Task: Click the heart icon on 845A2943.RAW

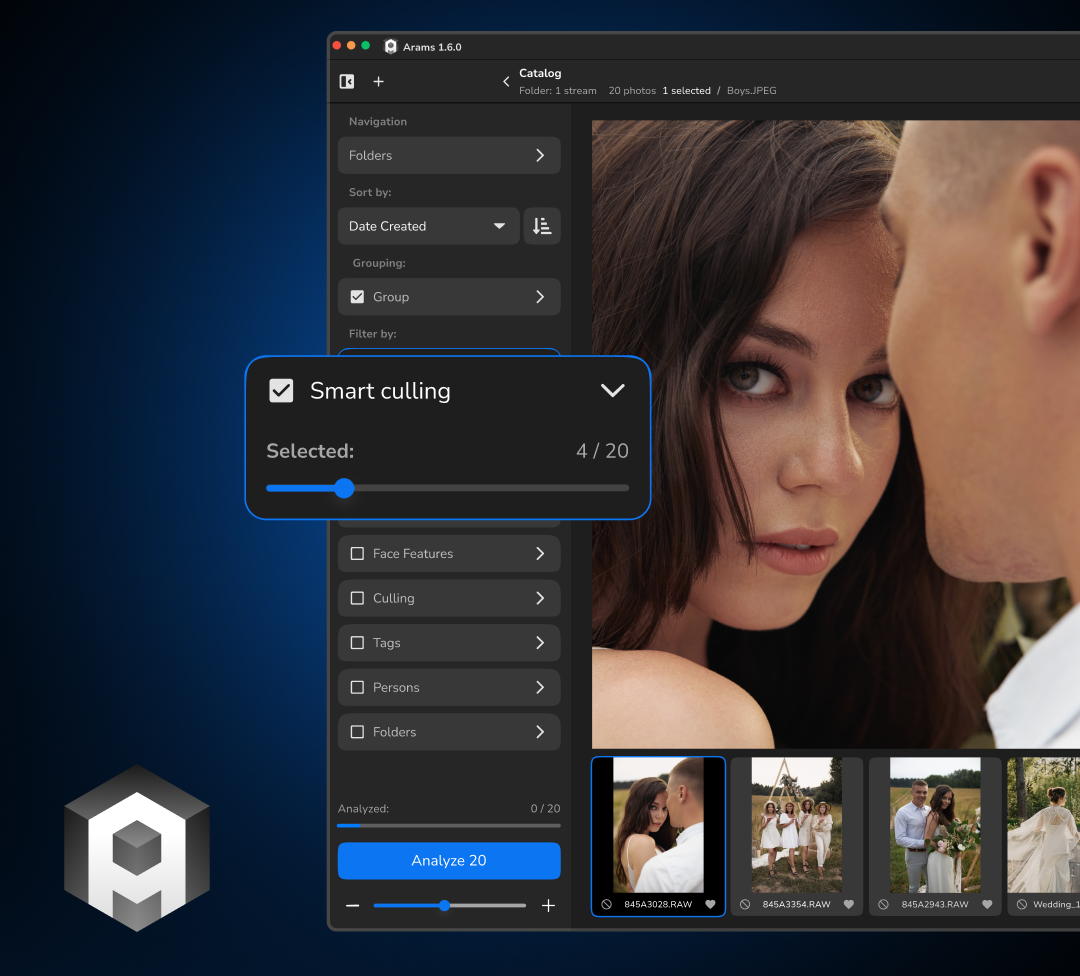Action: click(987, 904)
